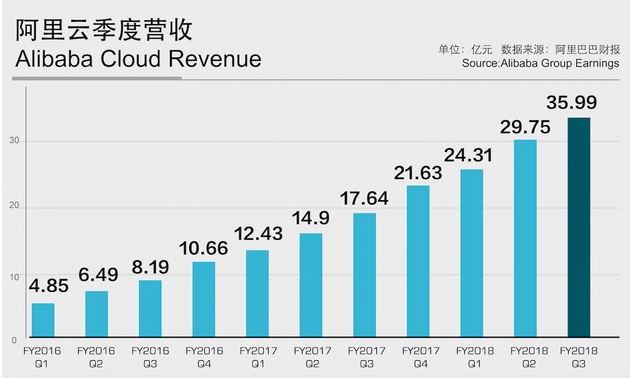This screenshot has height=379, width=630.
Task: Click Source:Alibaba Group Earnings text
Action: pyautogui.click(x=540, y=64)
